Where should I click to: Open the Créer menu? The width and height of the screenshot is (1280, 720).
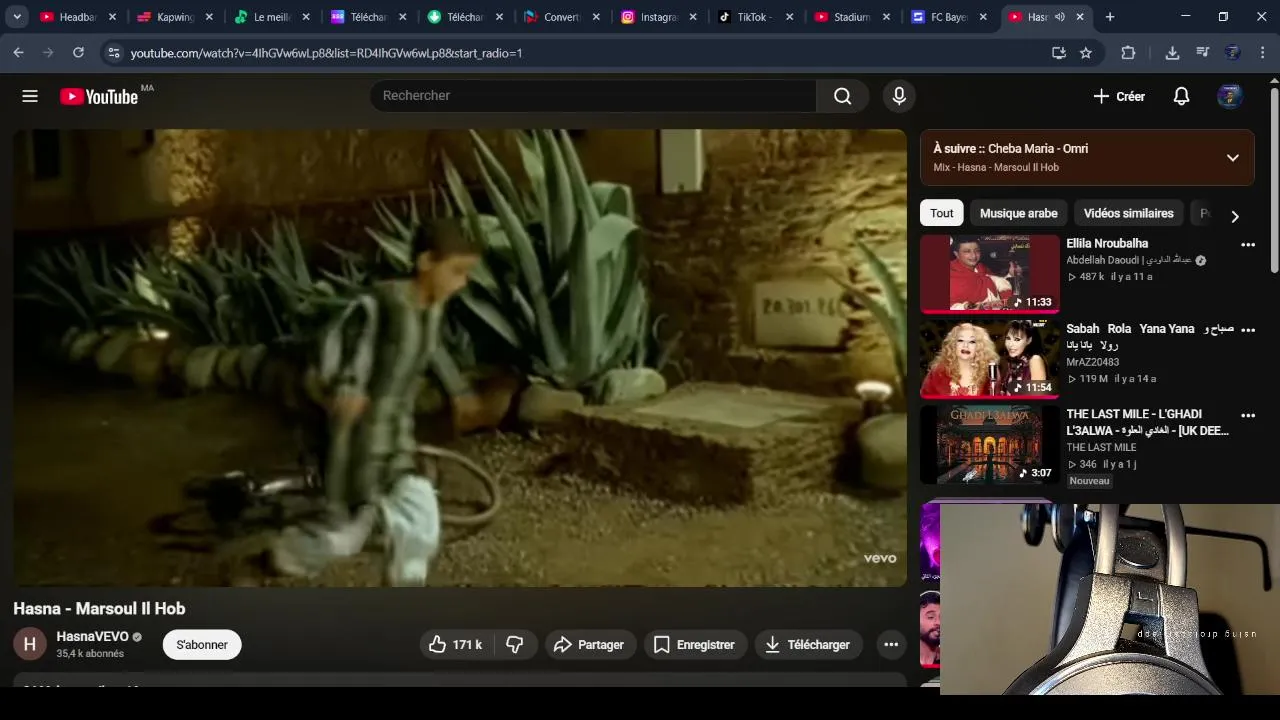point(1119,96)
